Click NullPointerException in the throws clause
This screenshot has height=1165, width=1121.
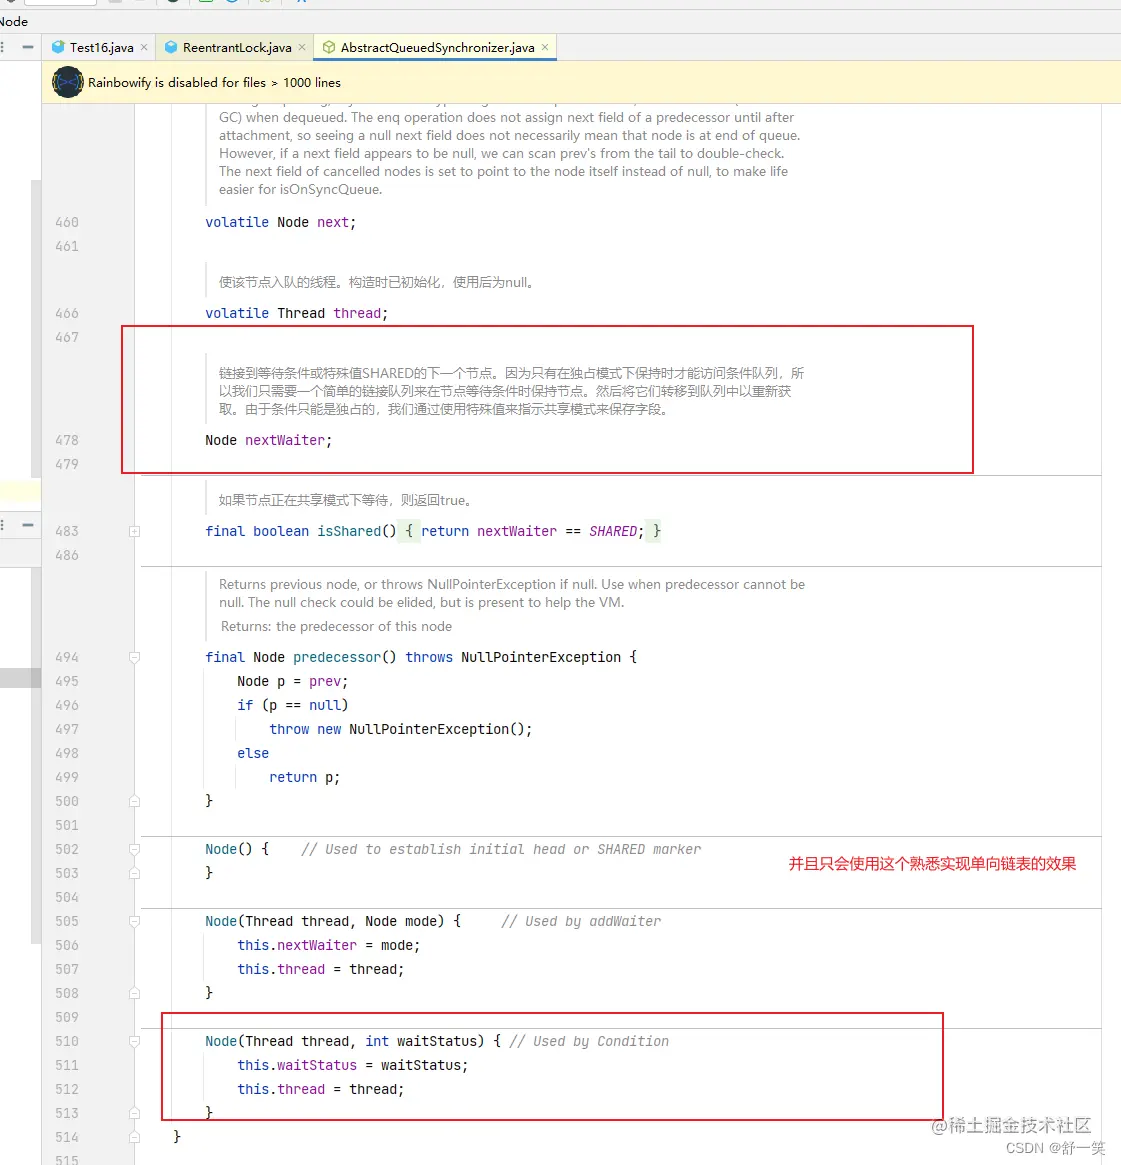pos(541,658)
